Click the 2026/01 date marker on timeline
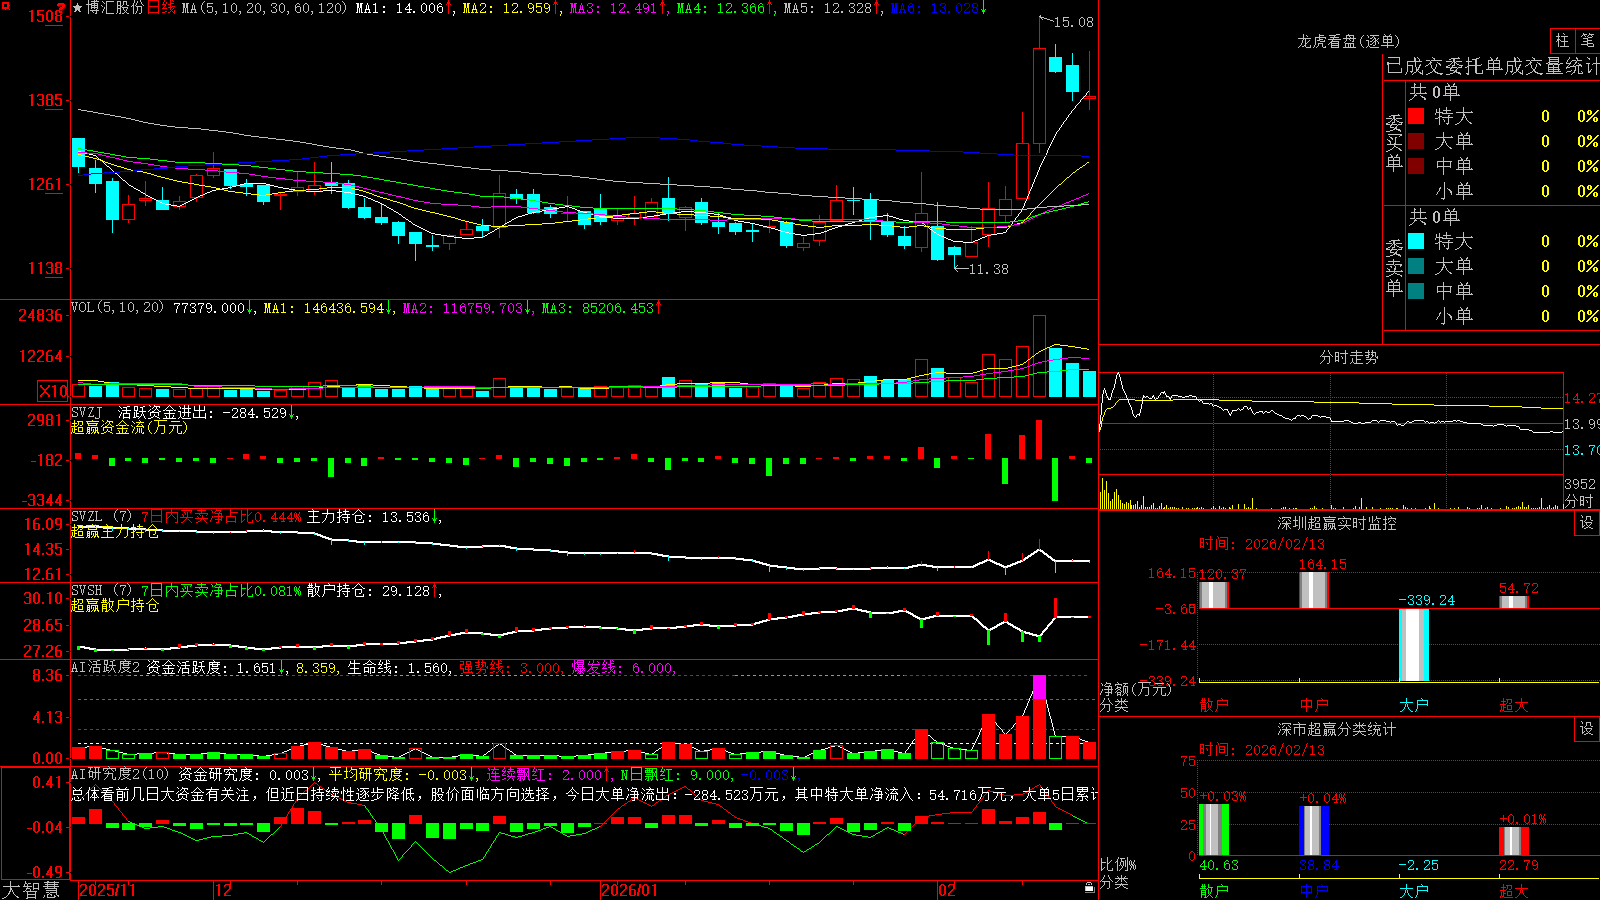This screenshot has height=900, width=1600. 630,890
